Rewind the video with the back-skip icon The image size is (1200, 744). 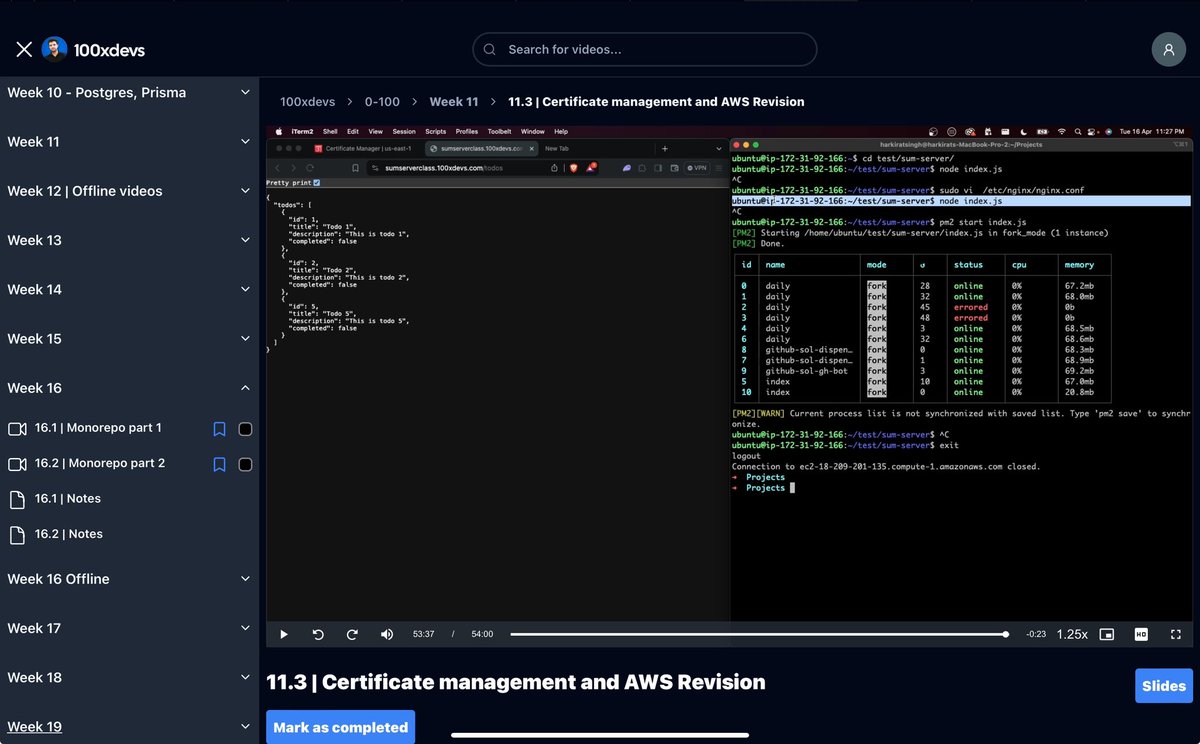[x=318, y=634]
